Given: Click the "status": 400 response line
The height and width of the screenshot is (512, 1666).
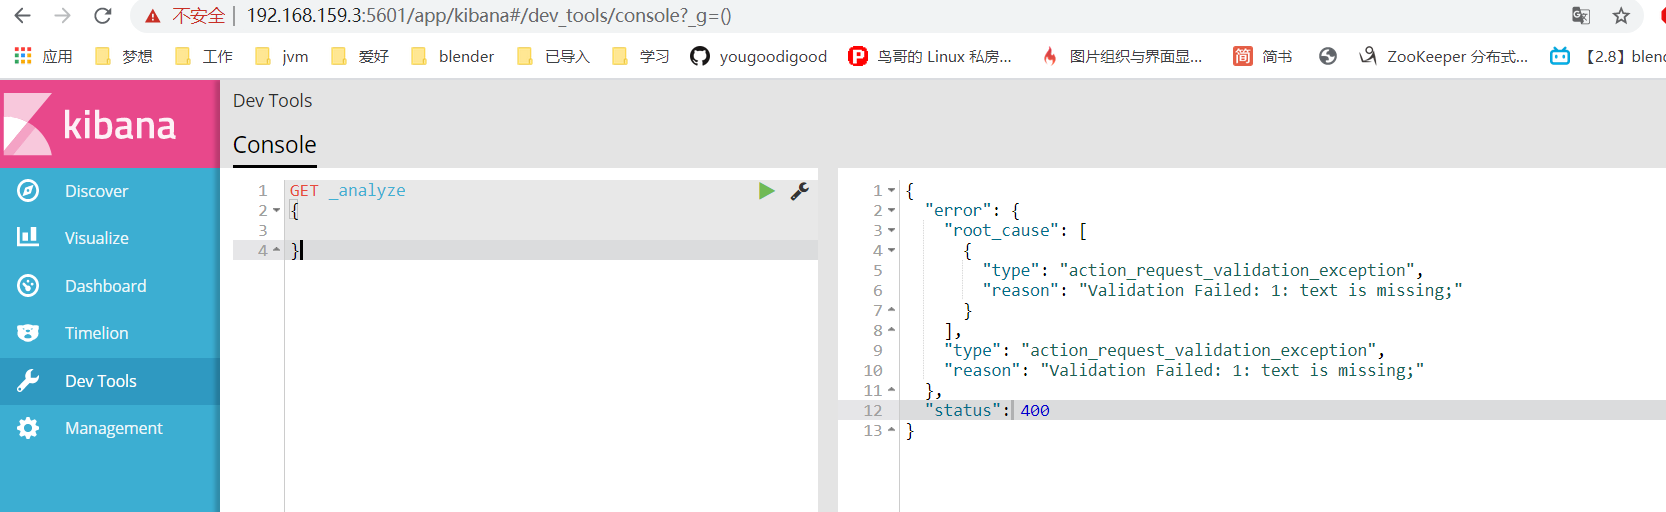Looking at the screenshot, I should tap(987, 411).
